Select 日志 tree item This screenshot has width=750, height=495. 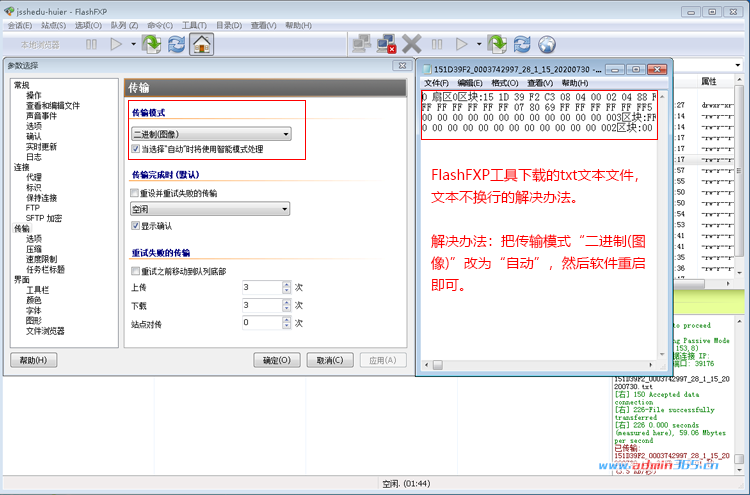[x=33, y=157]
